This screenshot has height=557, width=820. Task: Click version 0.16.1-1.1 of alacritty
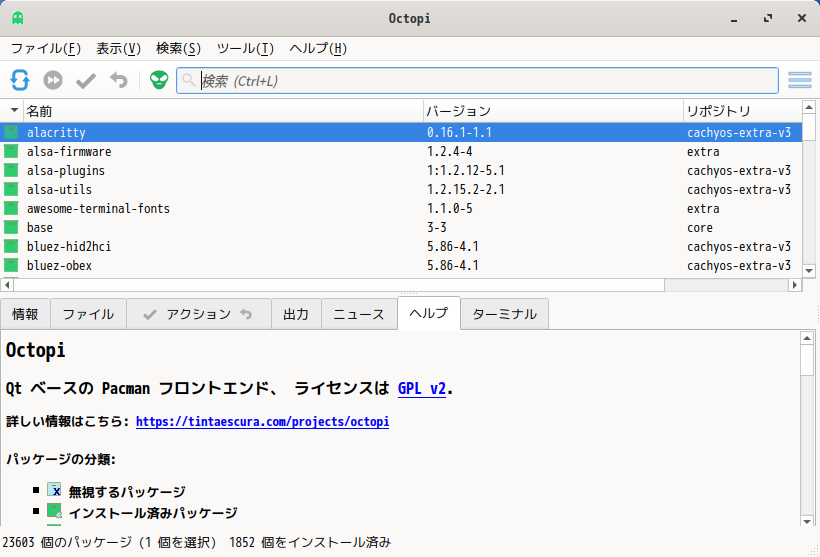click(x=459, y=132)
